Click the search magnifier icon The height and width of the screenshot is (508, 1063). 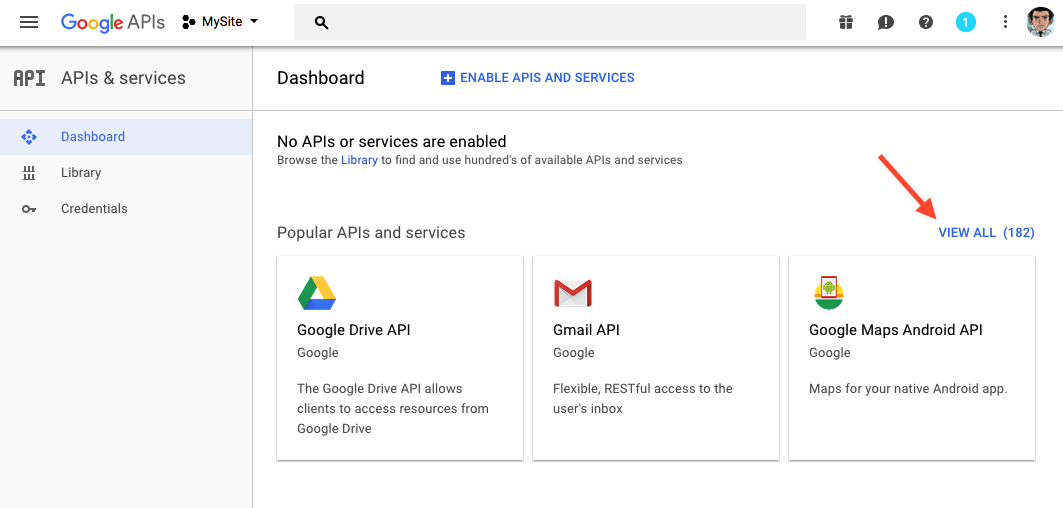[x=322, y=23]
